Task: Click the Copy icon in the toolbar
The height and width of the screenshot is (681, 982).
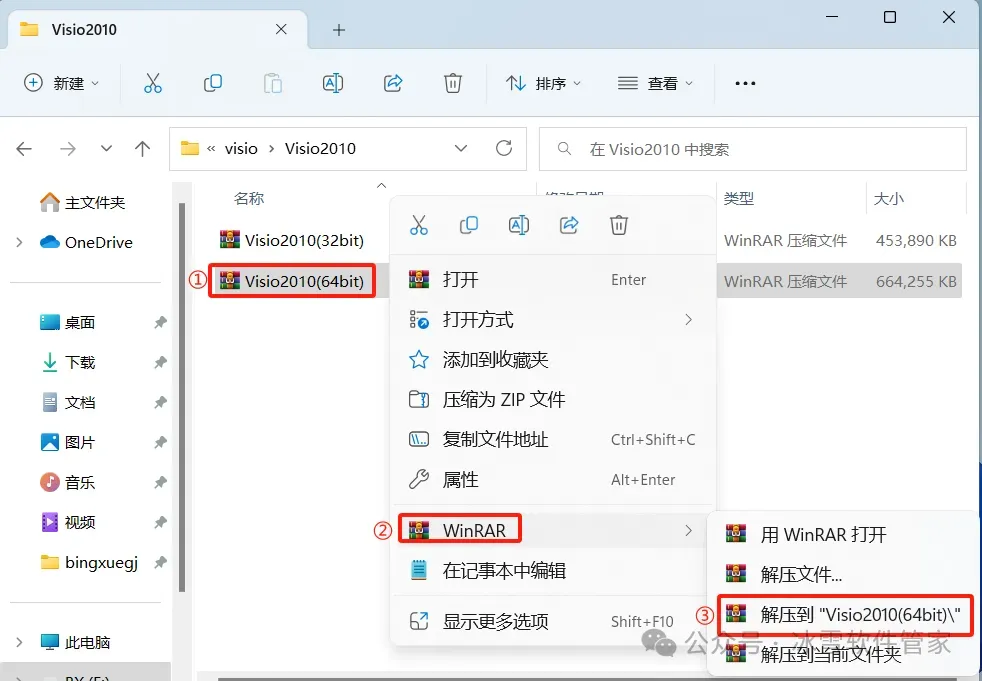Action: point(212,83)
